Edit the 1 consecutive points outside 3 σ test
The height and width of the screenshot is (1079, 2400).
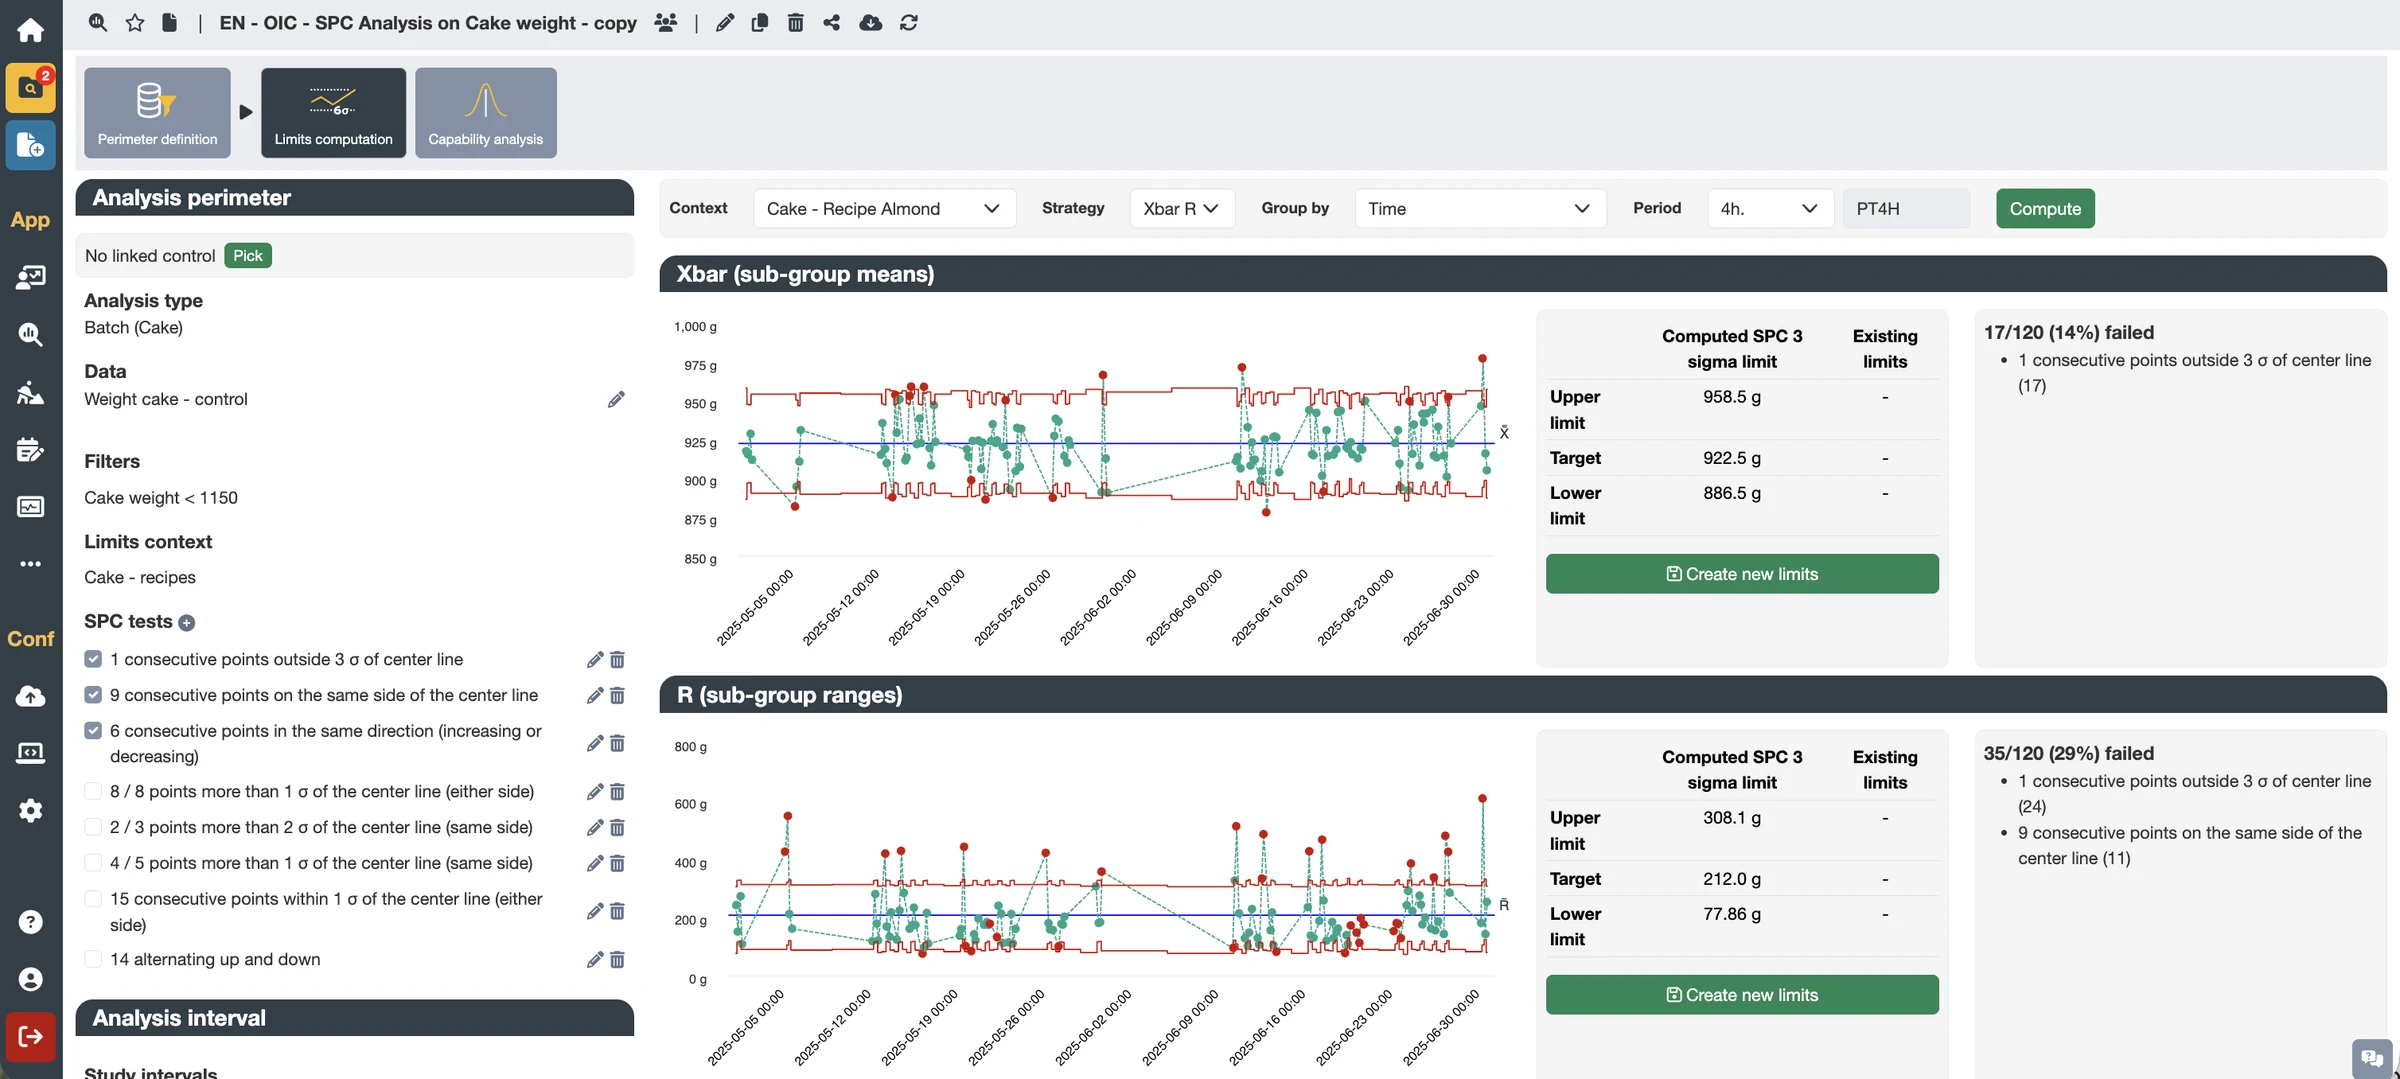[x=594, y=660]
